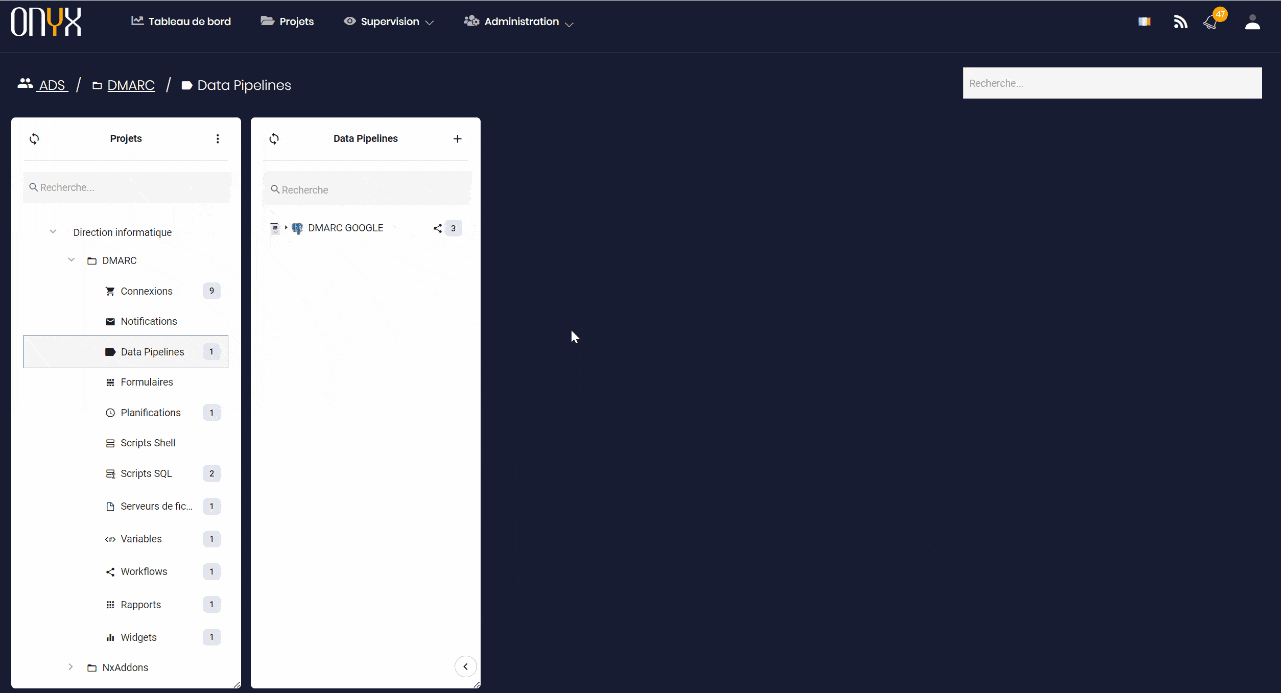The height and width of the screenshot is (693, 1281).
Task: Expand the NxAddons folder
Action: point(71,667)
